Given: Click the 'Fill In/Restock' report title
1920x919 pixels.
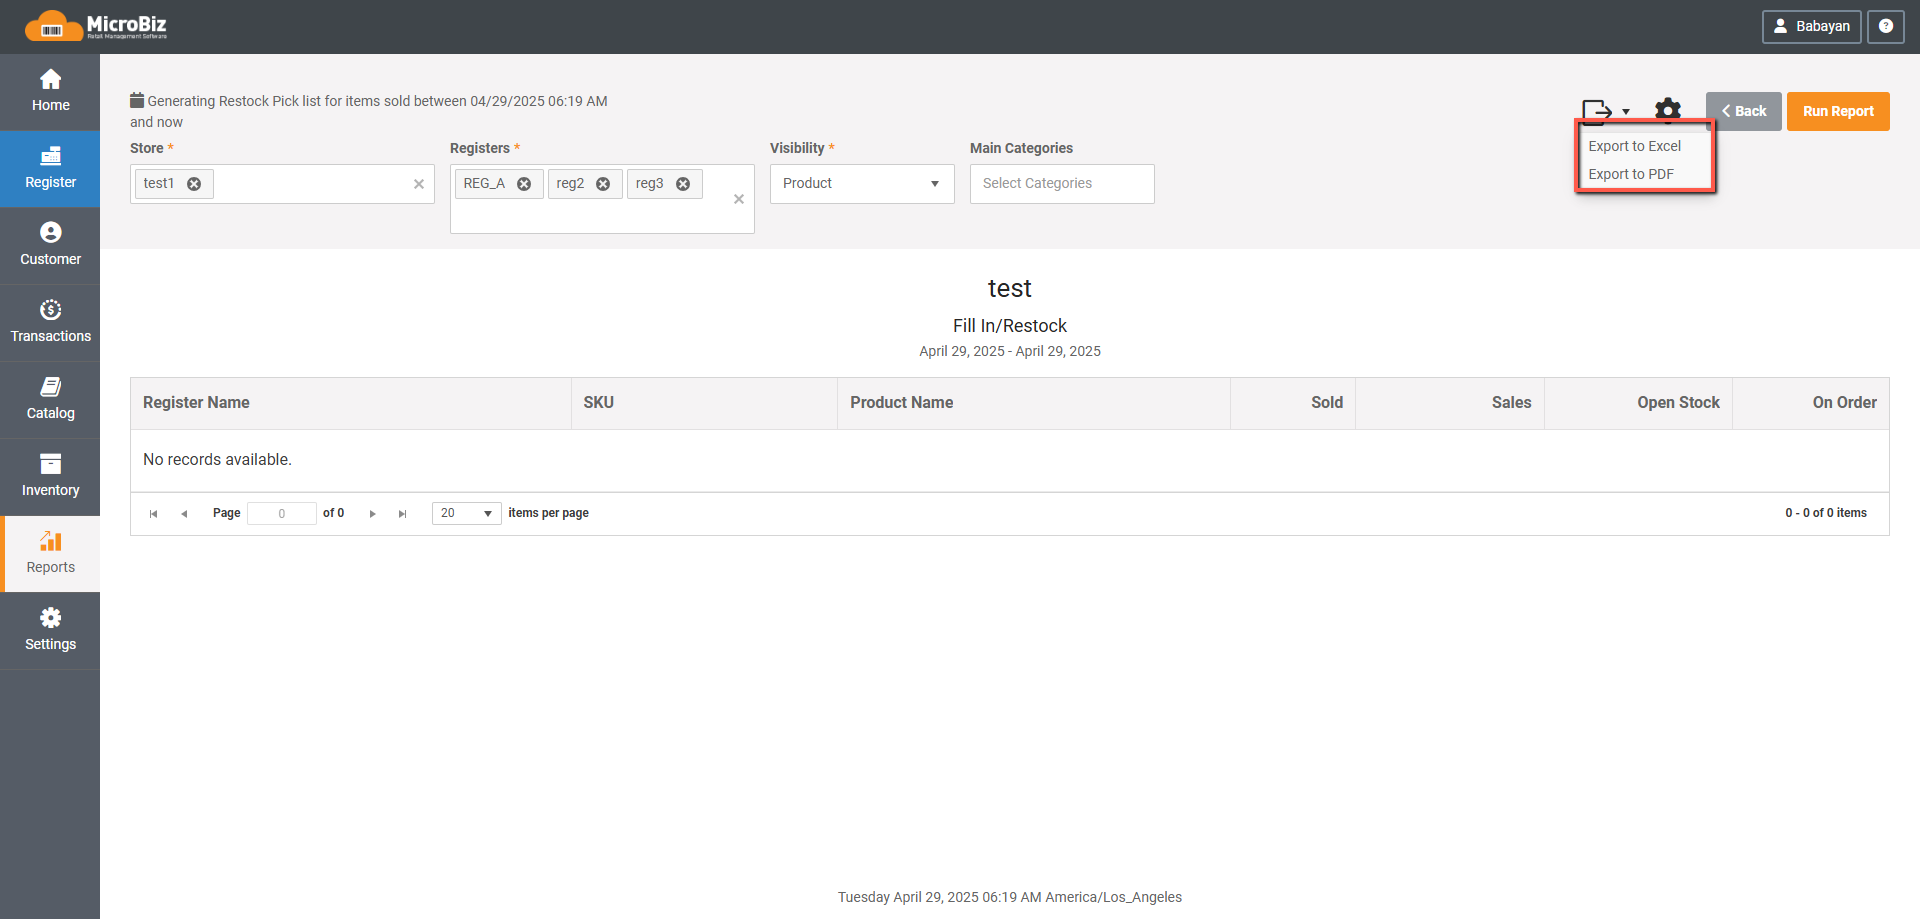Looking at the screenshot, I should click(x=1010, y=326).
